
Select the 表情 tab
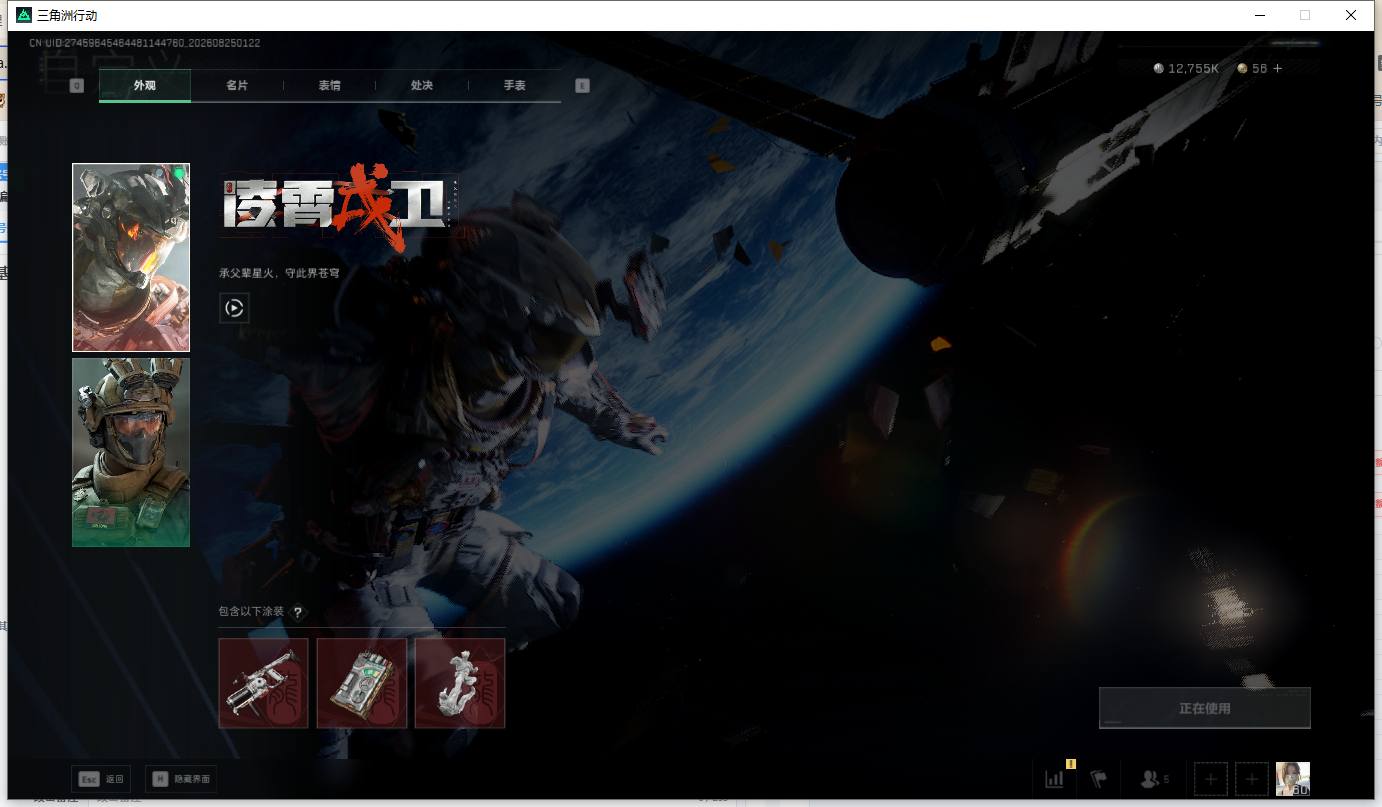(x=329, y=86)
